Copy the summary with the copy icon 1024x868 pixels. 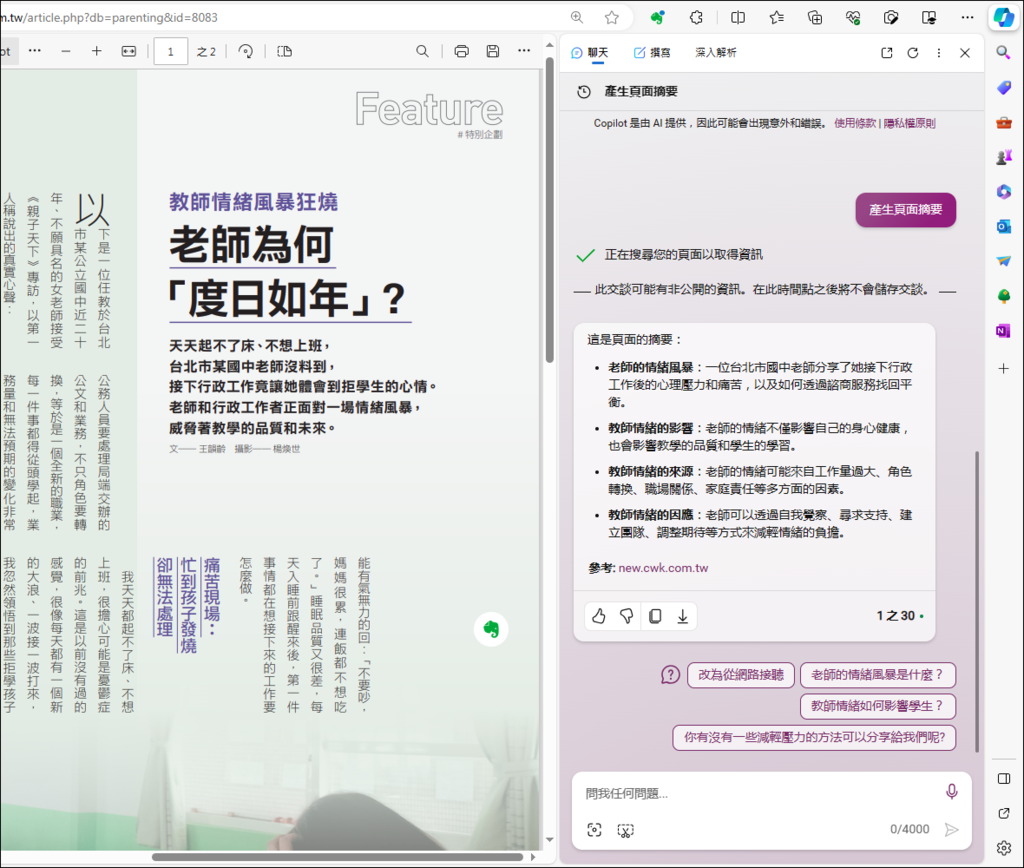655,616
